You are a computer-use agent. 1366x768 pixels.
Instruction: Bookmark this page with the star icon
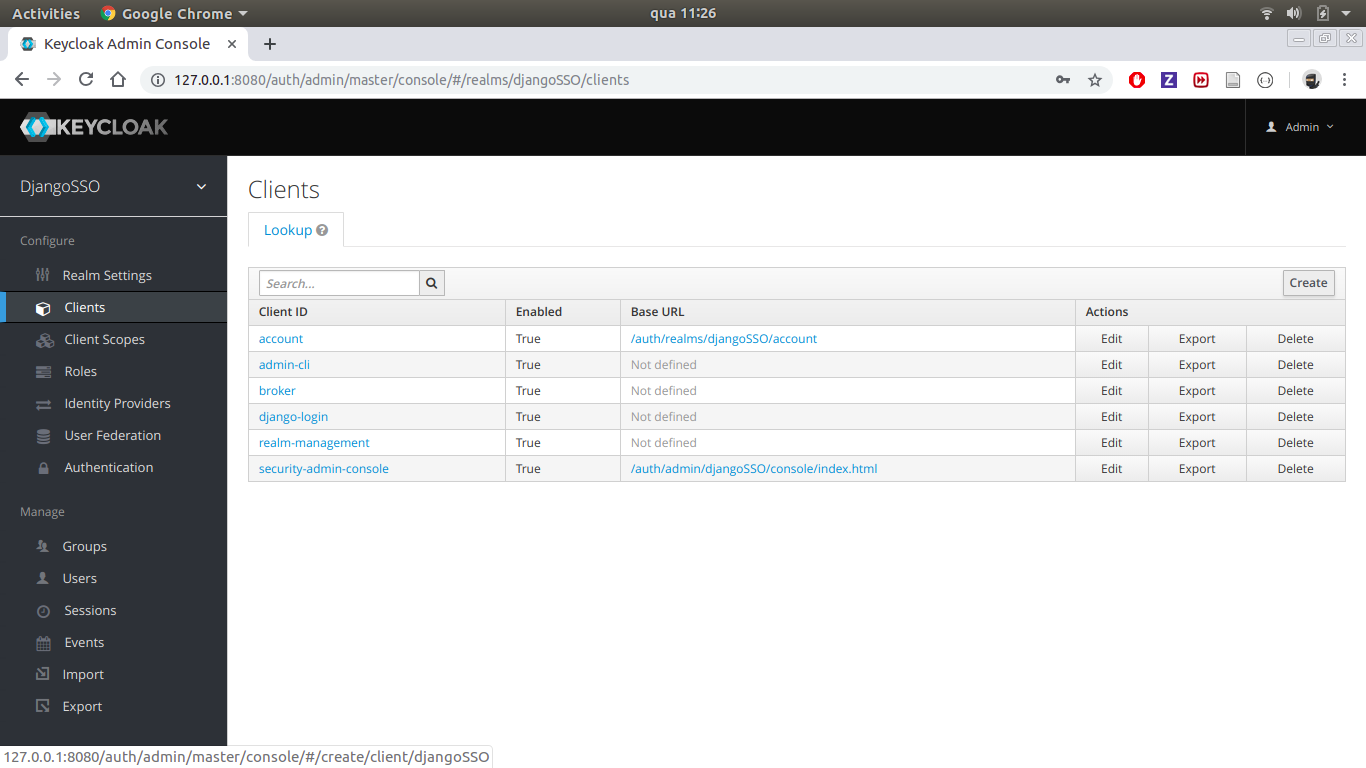click(x=1095, y=80)
